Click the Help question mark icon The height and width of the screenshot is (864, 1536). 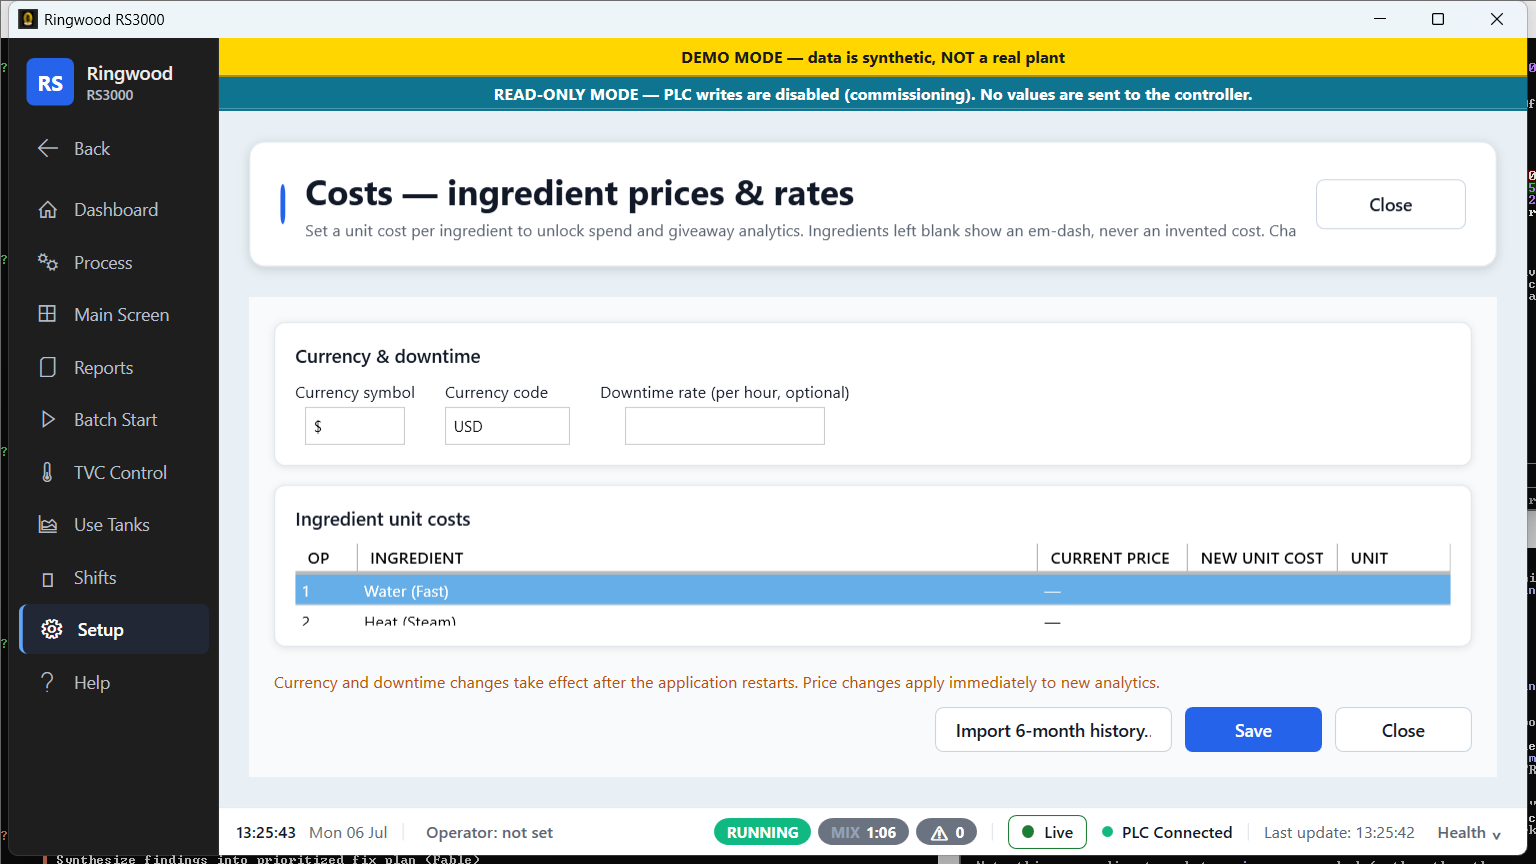pos(47,682)
